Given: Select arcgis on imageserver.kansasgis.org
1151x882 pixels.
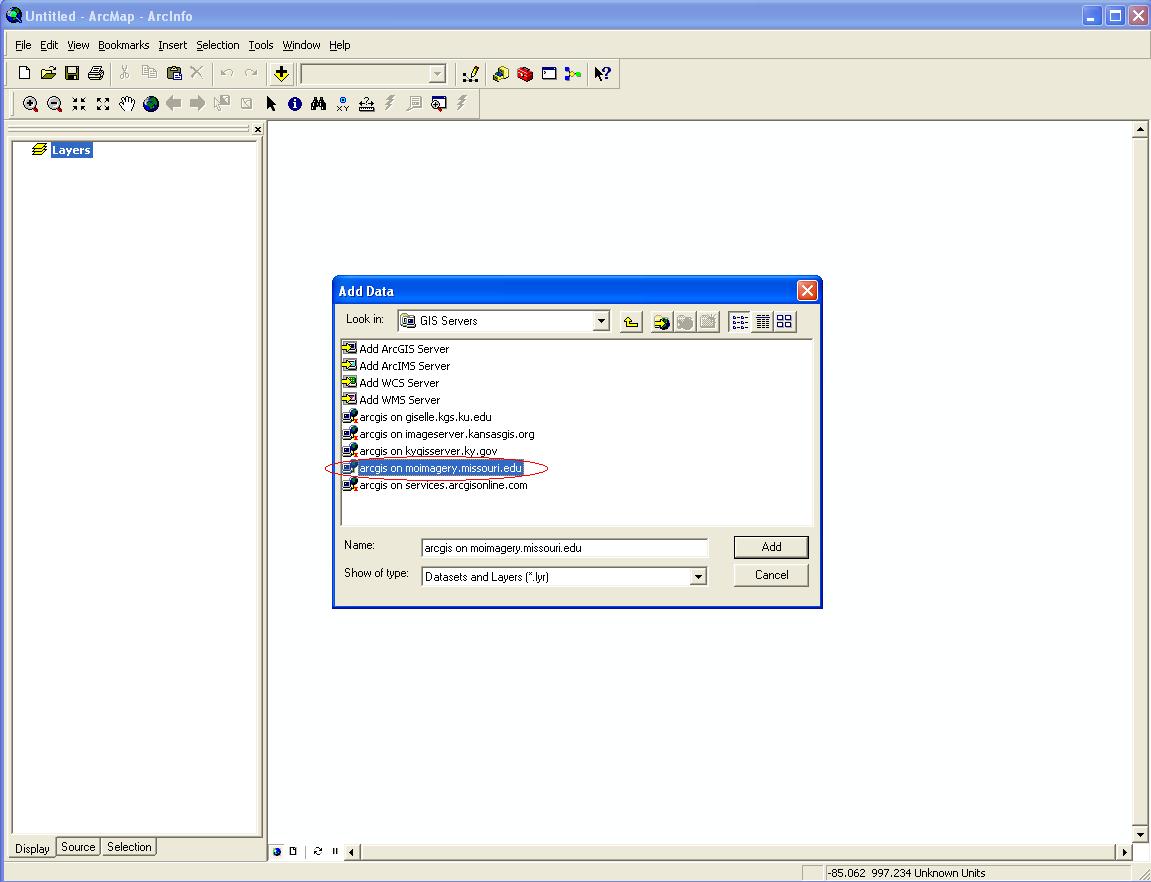Looking at the screenshot, I should tap(438, 434).
